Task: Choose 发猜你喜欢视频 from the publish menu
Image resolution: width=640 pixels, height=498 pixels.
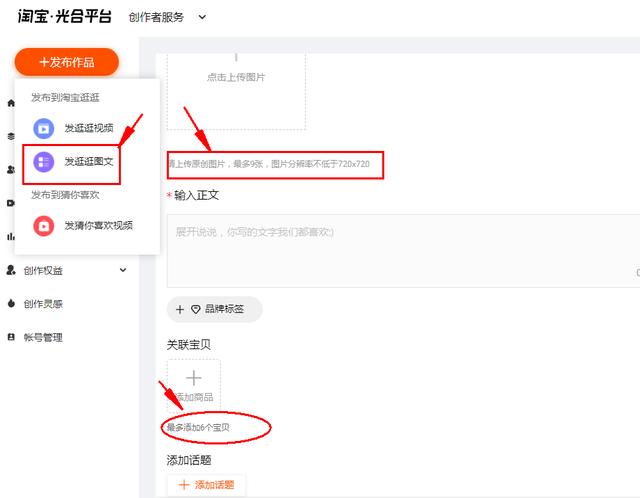Action: pyautogui.click(x=98, y=225)
